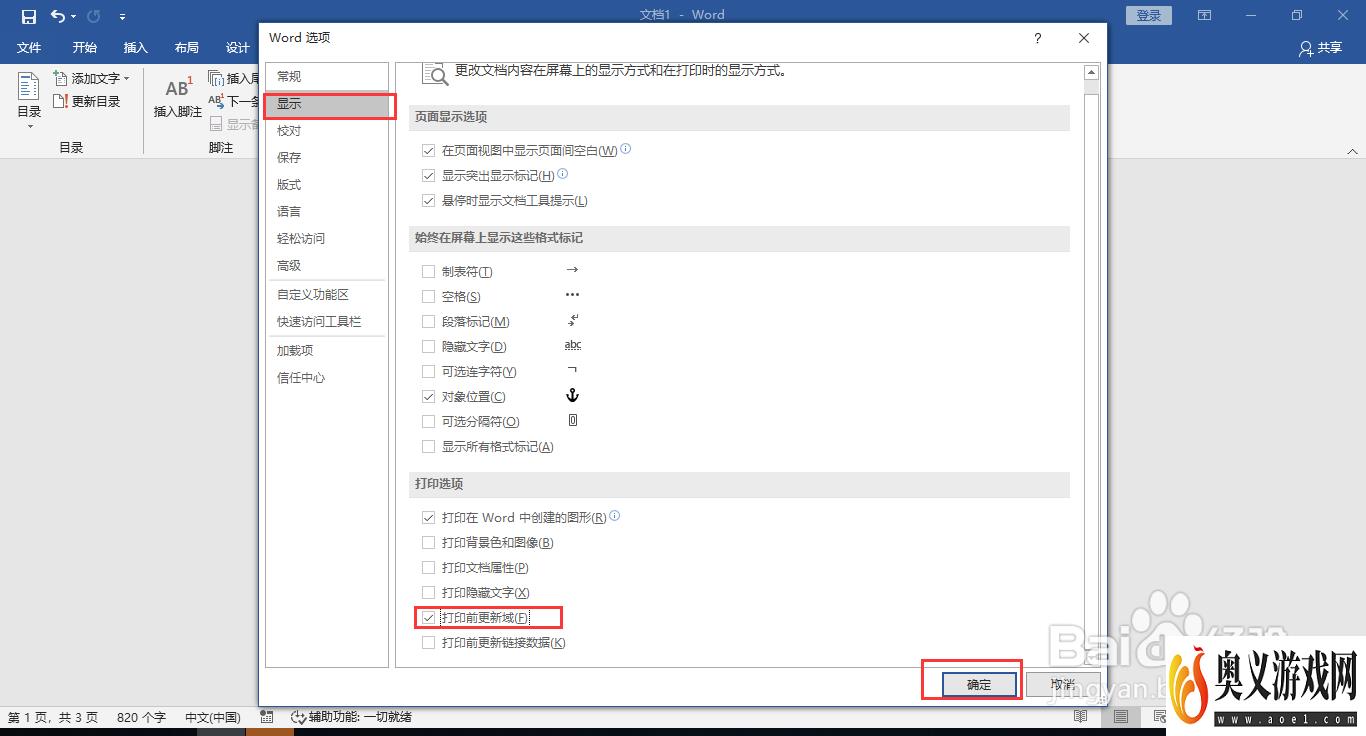Image resolution: width=1366 pixels, height=736 pixels.
Task: Toggle 悬停时显示文档工具提示 checkbox
Action: [428, 200]
